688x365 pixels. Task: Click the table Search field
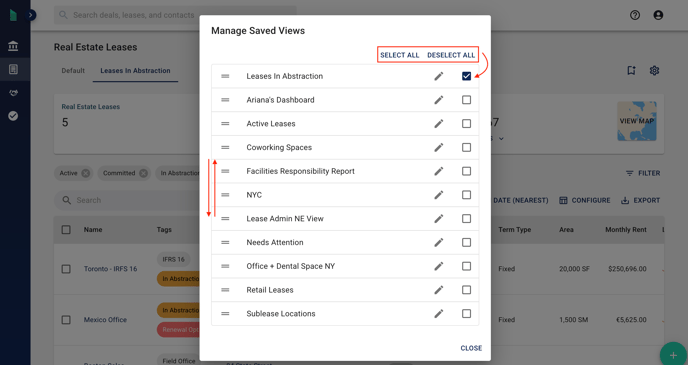127,200
